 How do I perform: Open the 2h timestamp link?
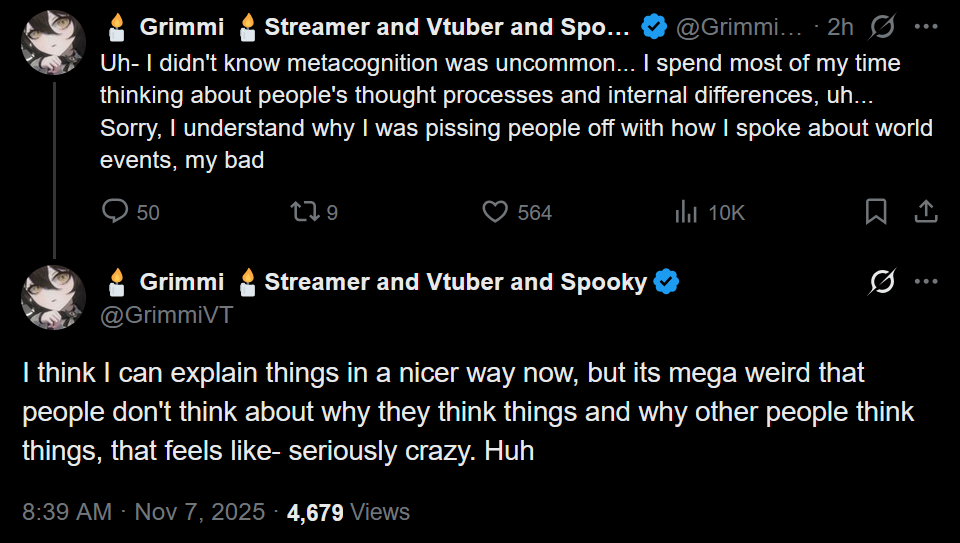(840, 27)
